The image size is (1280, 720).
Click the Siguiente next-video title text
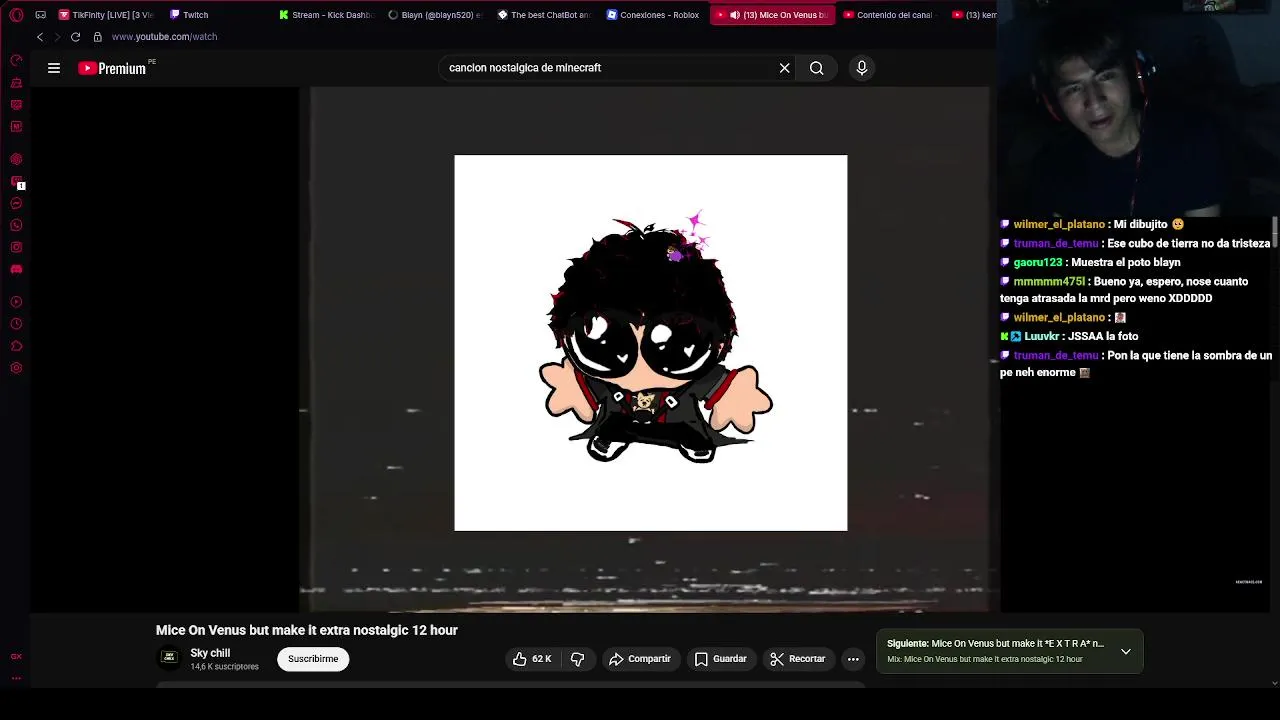tap(1018, 644)
